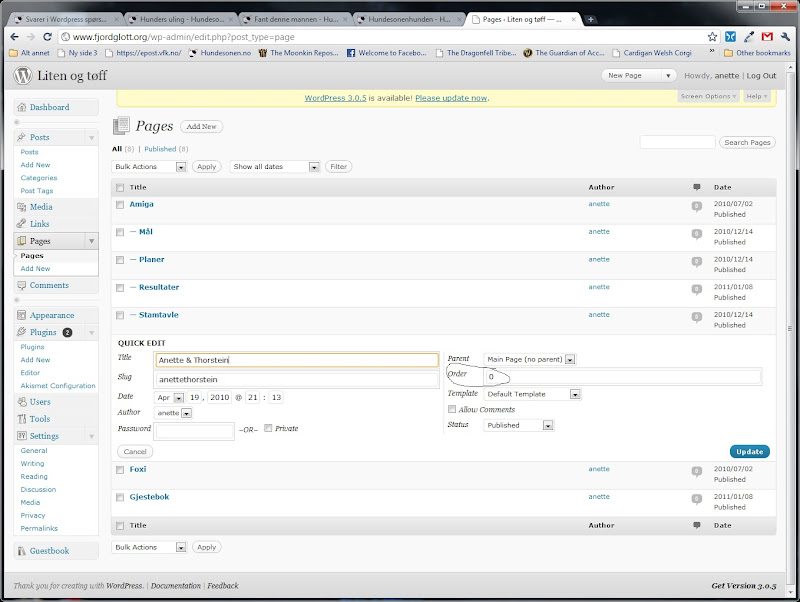Click the WordPress logo icon

22,76
